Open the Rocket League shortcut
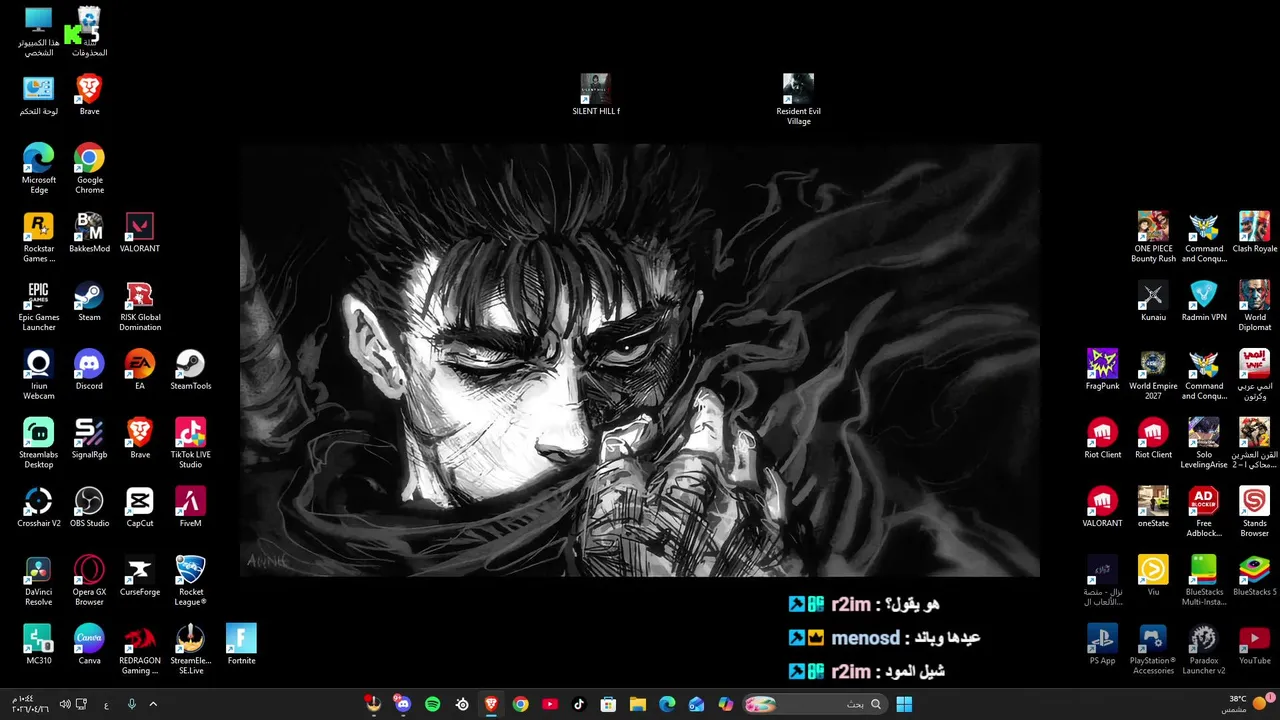Viewport: 1280px width, 720px height. tap(190, 581)
